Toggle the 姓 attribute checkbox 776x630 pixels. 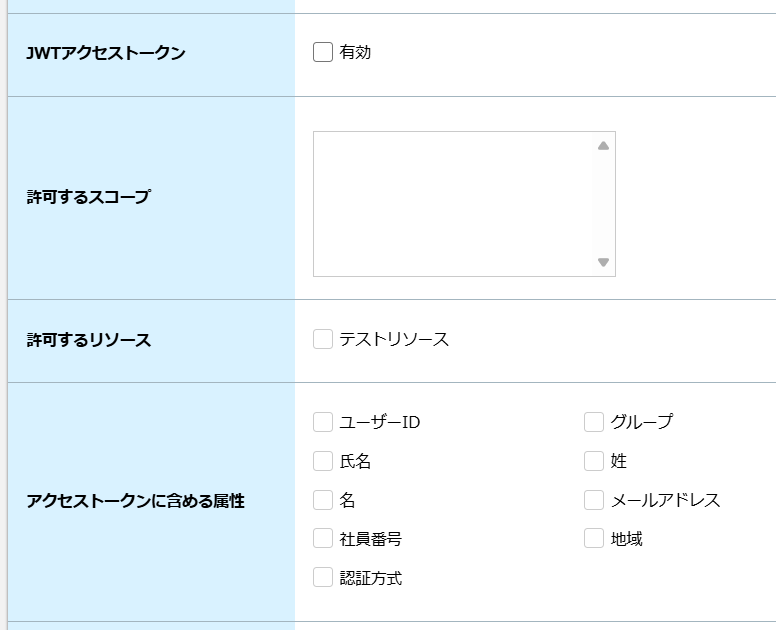(594, 461)
